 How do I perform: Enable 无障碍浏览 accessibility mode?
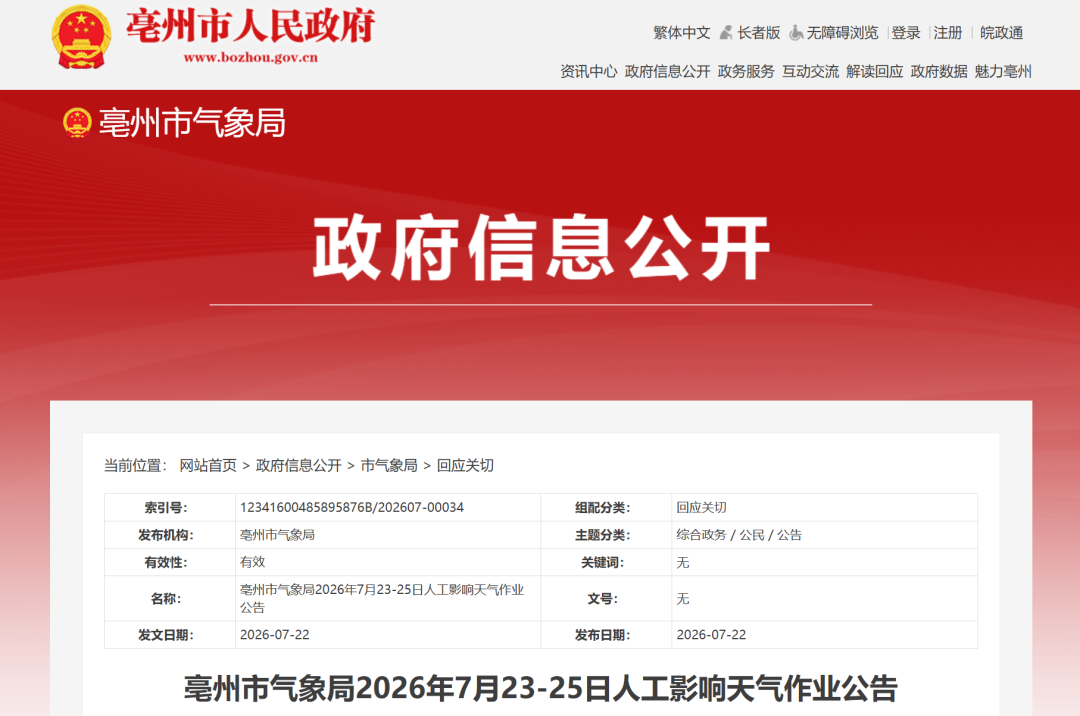842,32
